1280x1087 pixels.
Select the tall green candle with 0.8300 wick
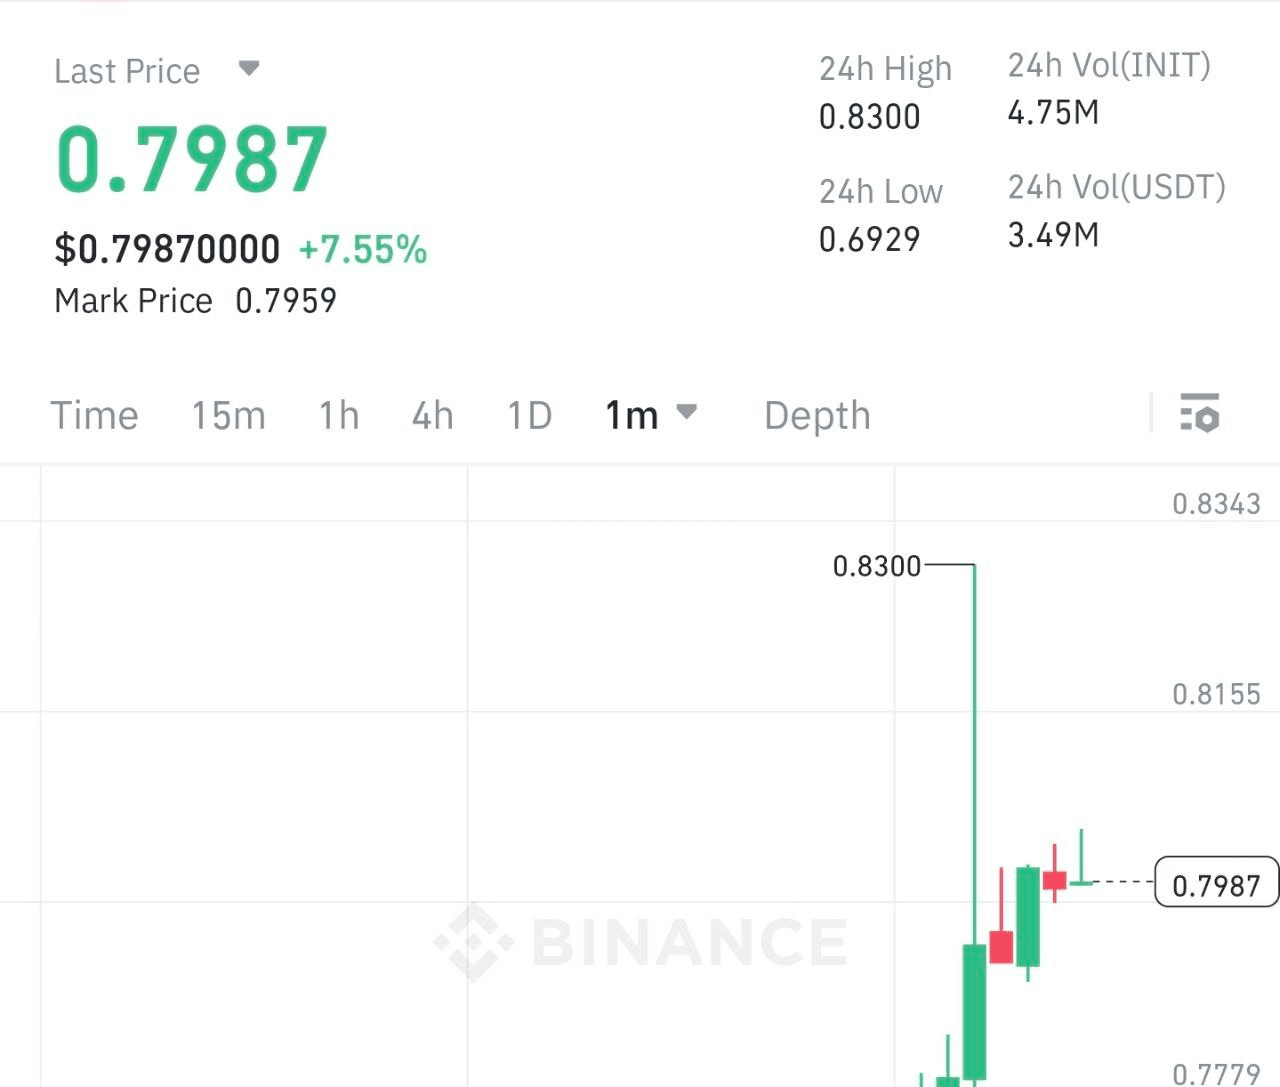tap(974, 1010)
